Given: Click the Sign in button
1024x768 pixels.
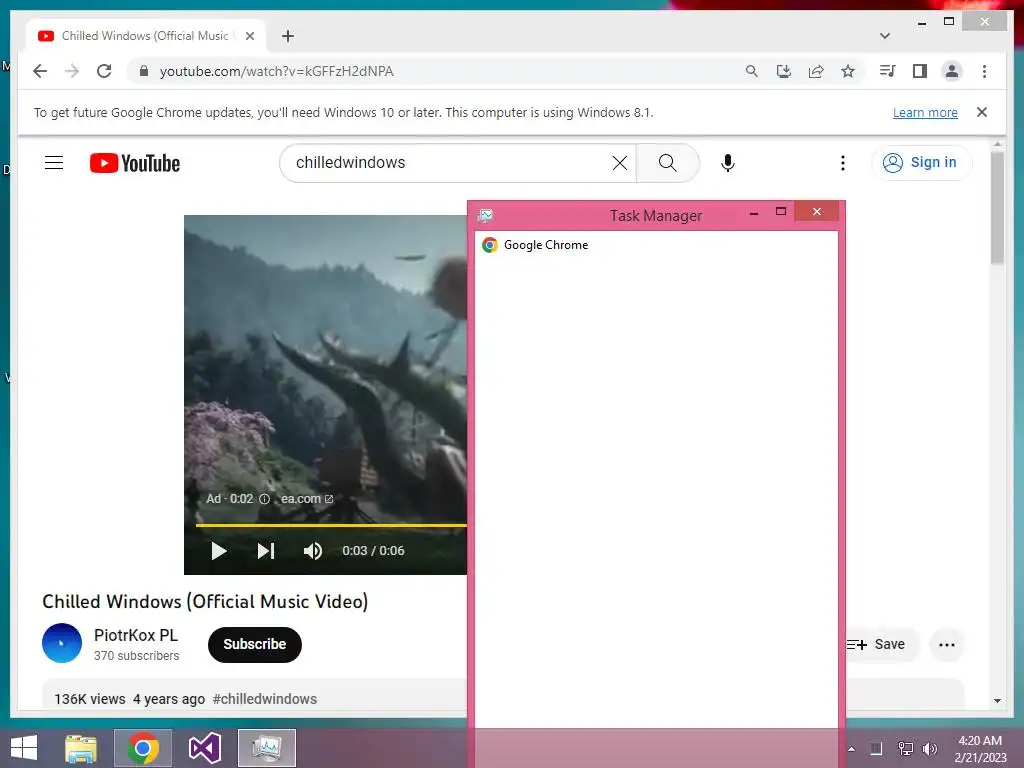Looking at the screenshot, I should pos(921,163).
